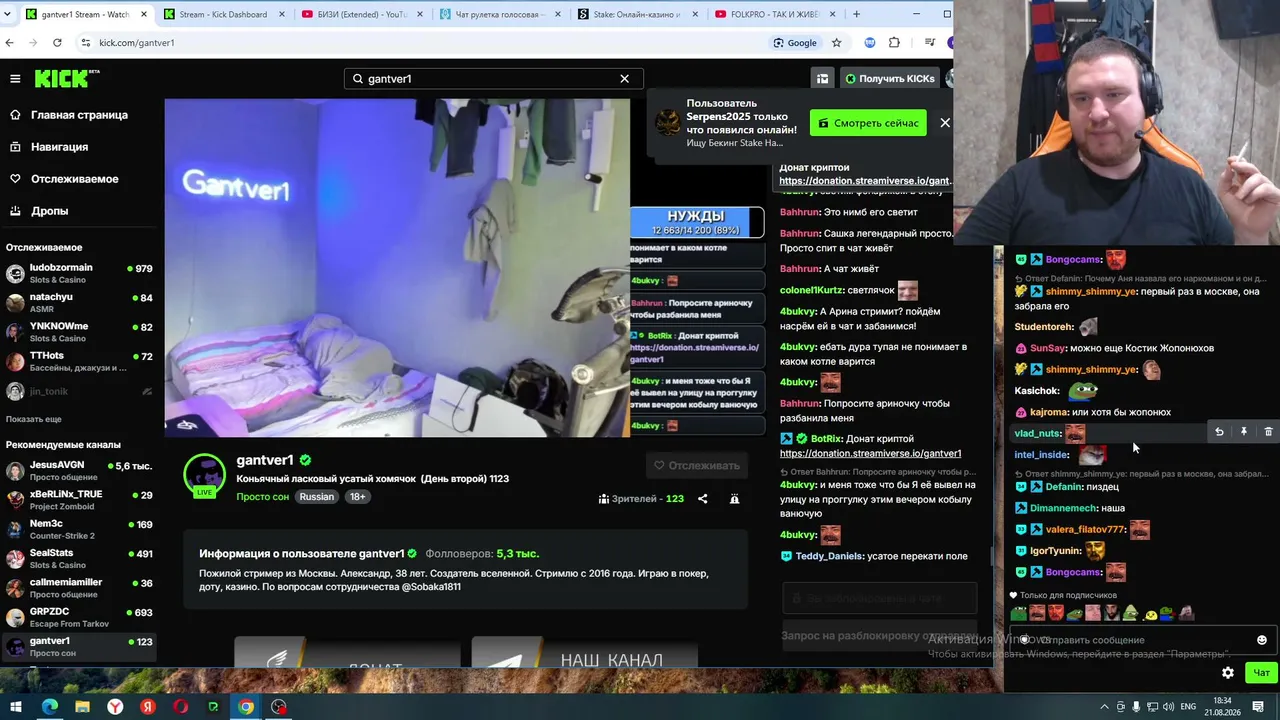1280x720 pixels.
Task: Dismiss the Serpens2025 online notification
Action: pyautogui.click(x=944, y=123)
